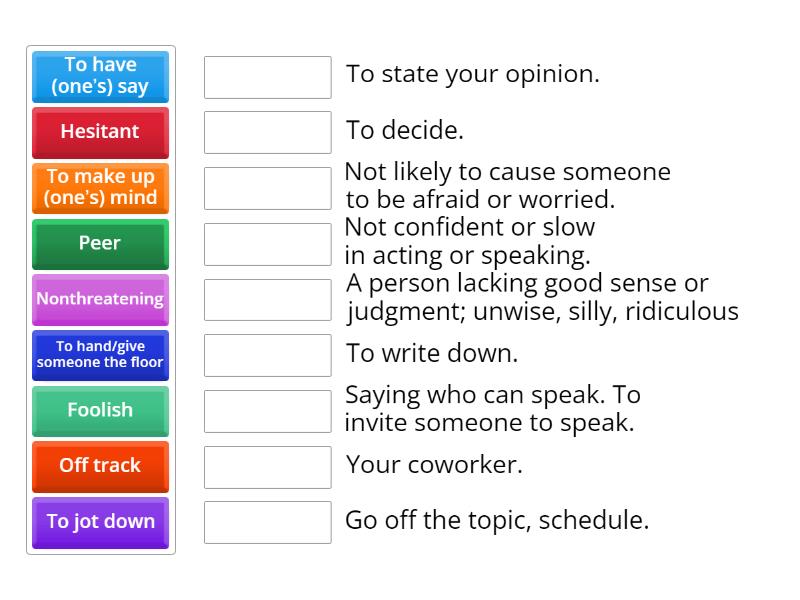Select the box beside 'Not likely to cause someone'
Screen dimensions: 800x600
[x=267, y=188]
